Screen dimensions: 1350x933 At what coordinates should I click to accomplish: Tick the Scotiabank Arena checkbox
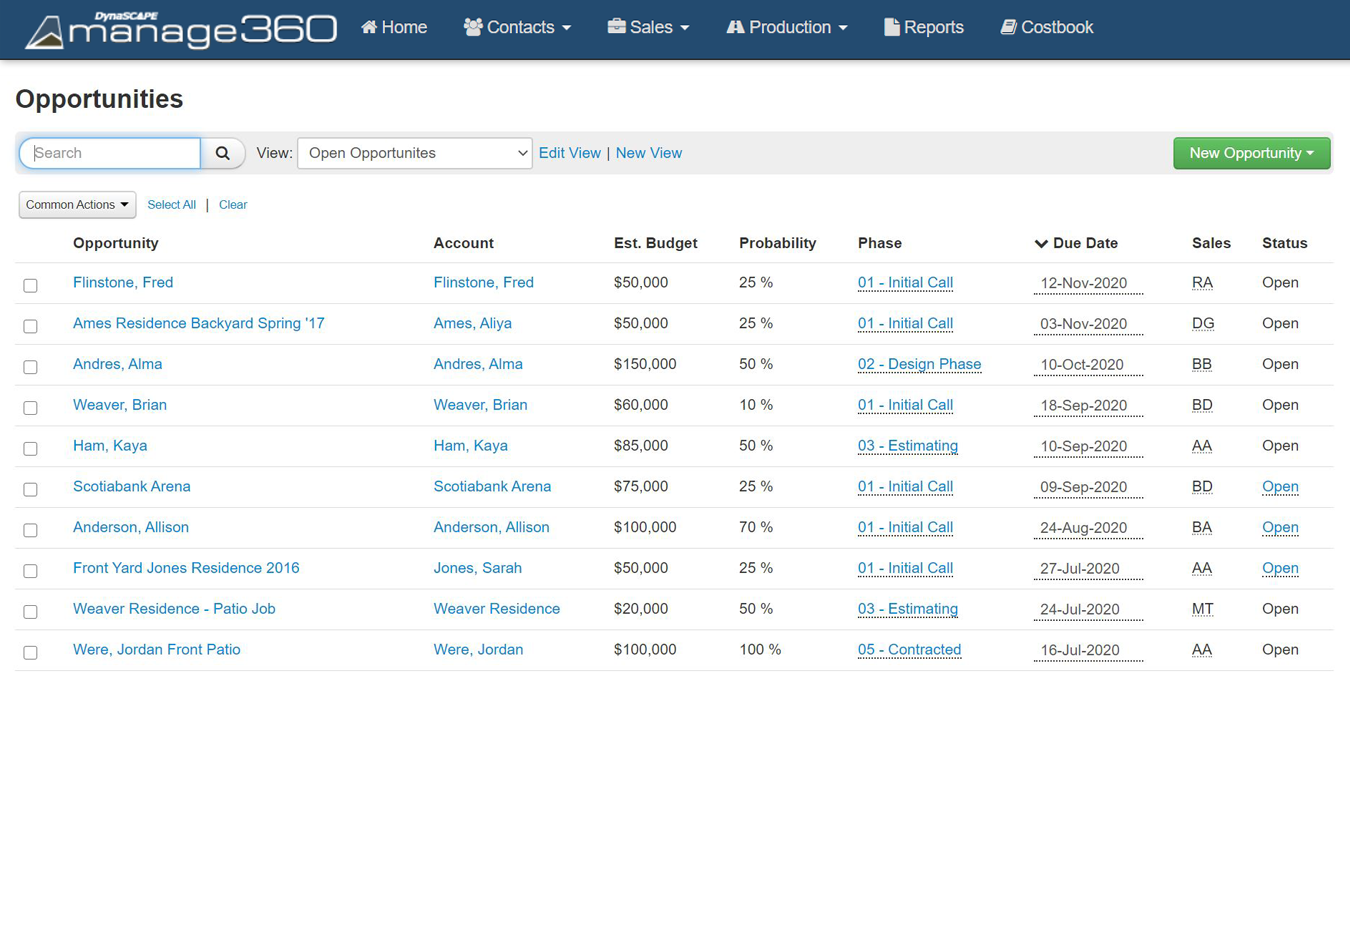tap(31, 489)
